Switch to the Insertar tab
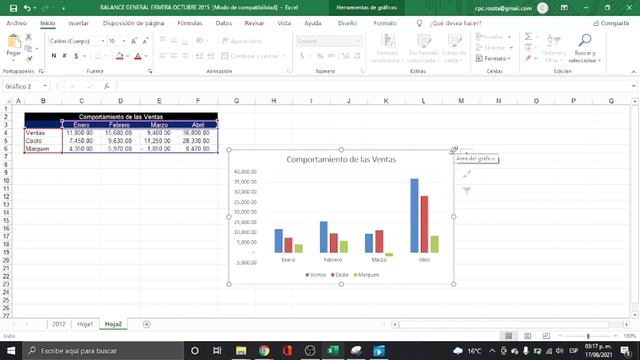The image size is (640, 360). click(78, 23)
